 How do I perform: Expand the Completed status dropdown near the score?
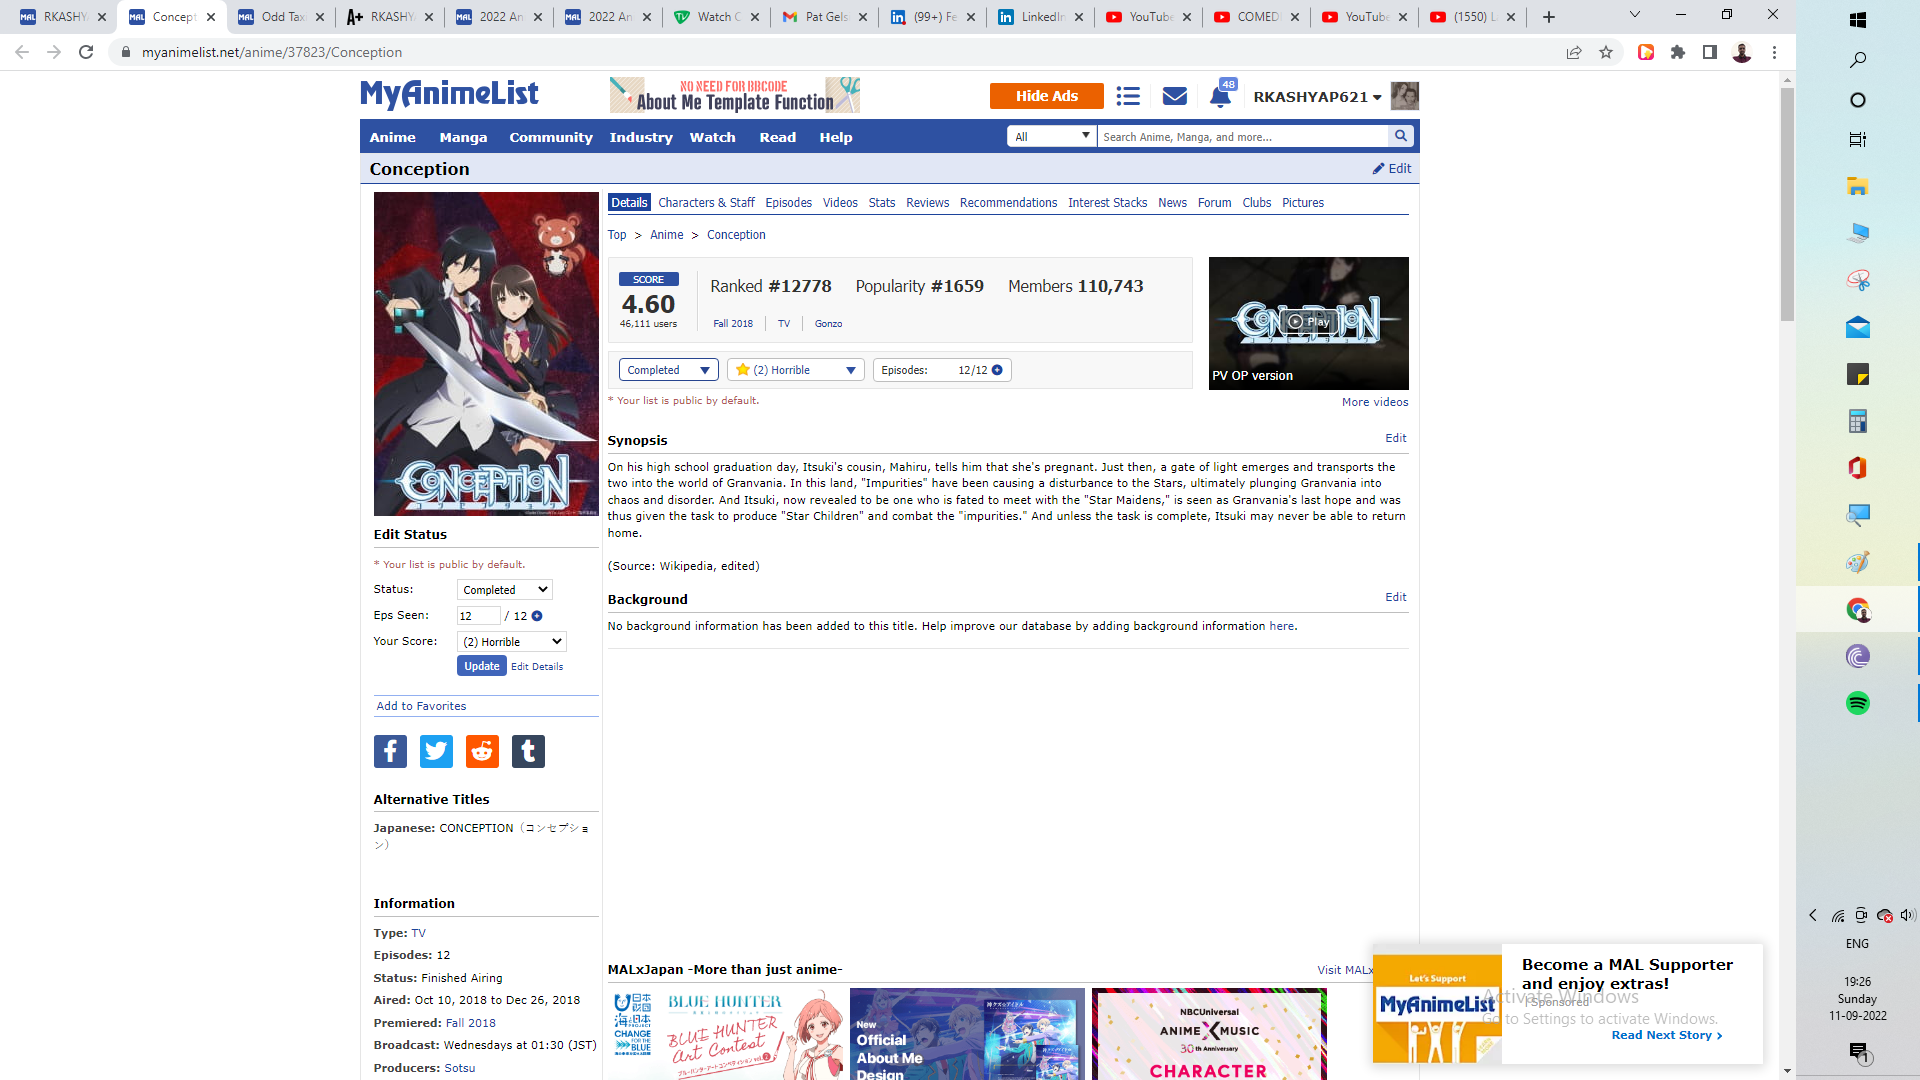point(668,370)
